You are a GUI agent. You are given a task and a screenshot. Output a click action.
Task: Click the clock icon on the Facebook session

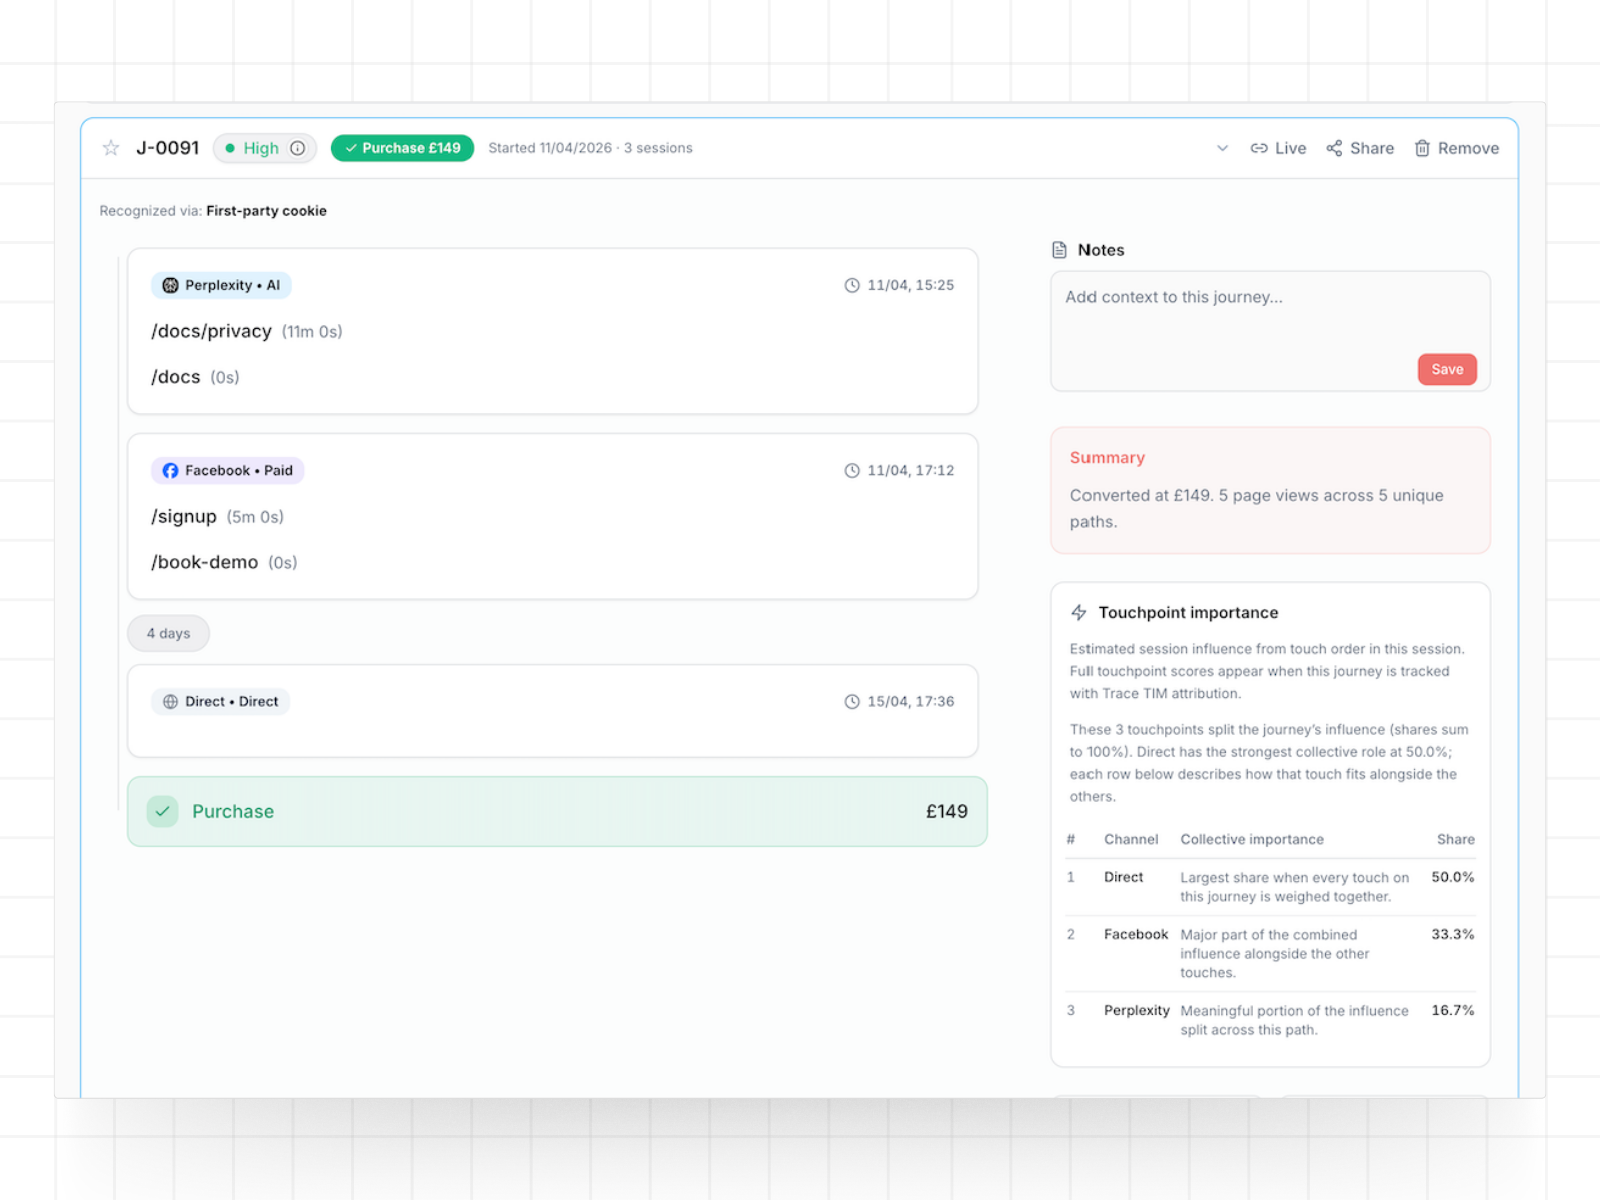[852, 470]
